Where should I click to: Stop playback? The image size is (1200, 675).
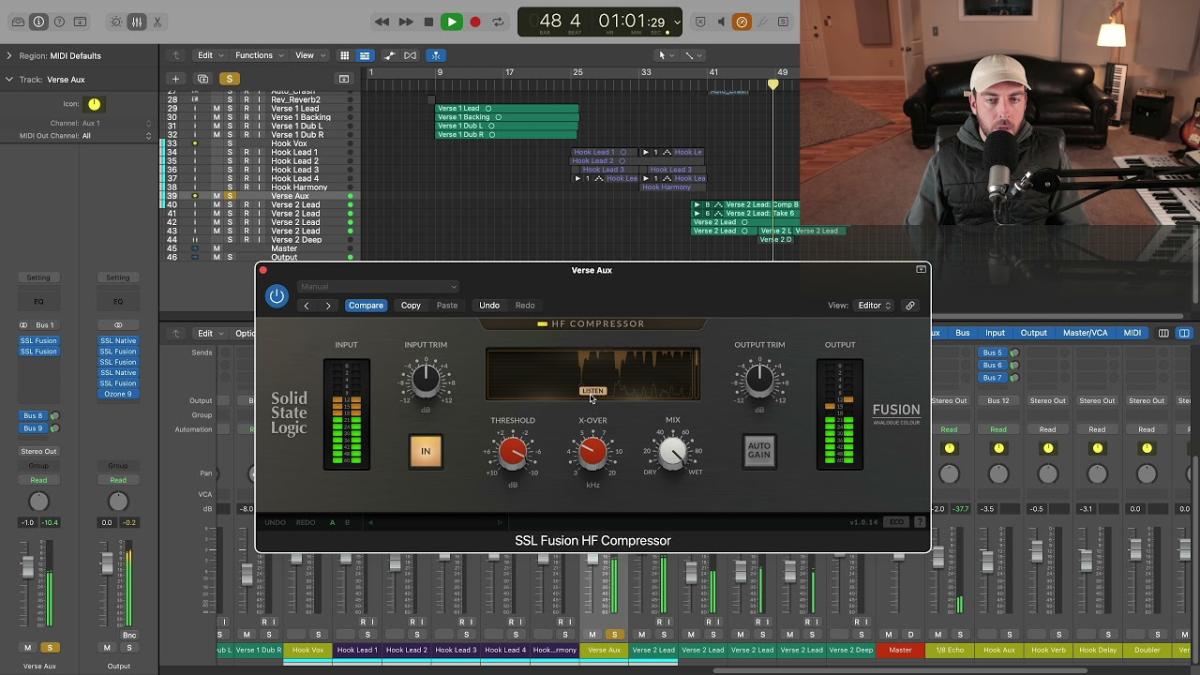tap(428, 21)
